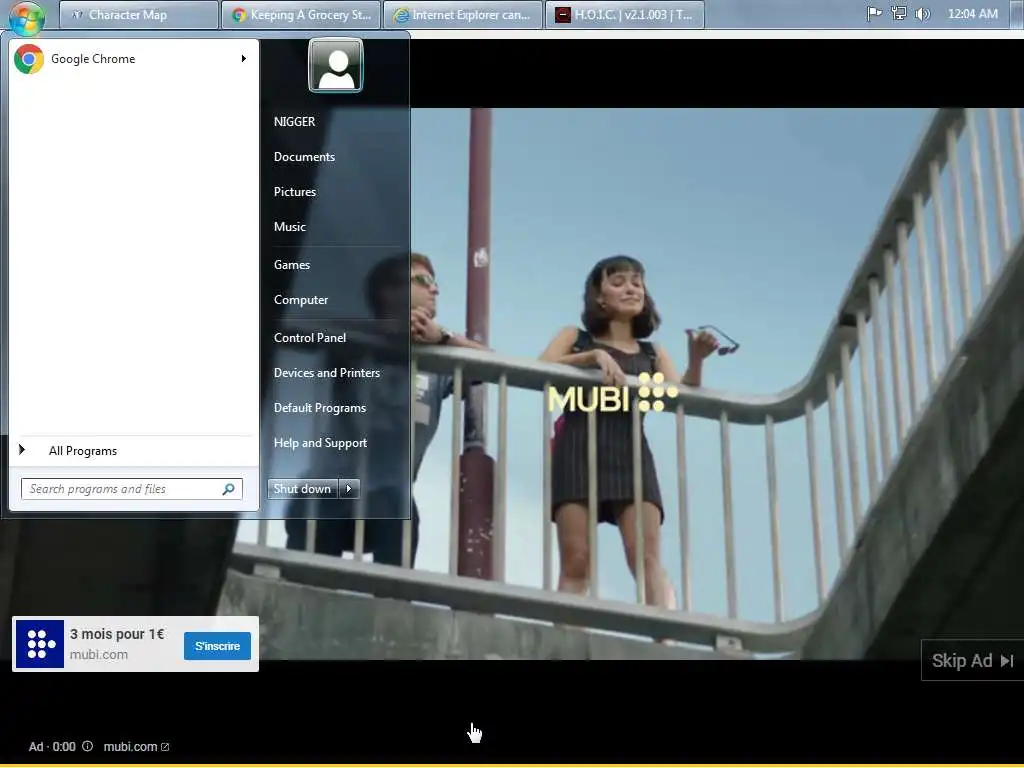Expand All Programs list
Screen dimensions: 1024x768
pyautogui.click(x=134, y=451)
